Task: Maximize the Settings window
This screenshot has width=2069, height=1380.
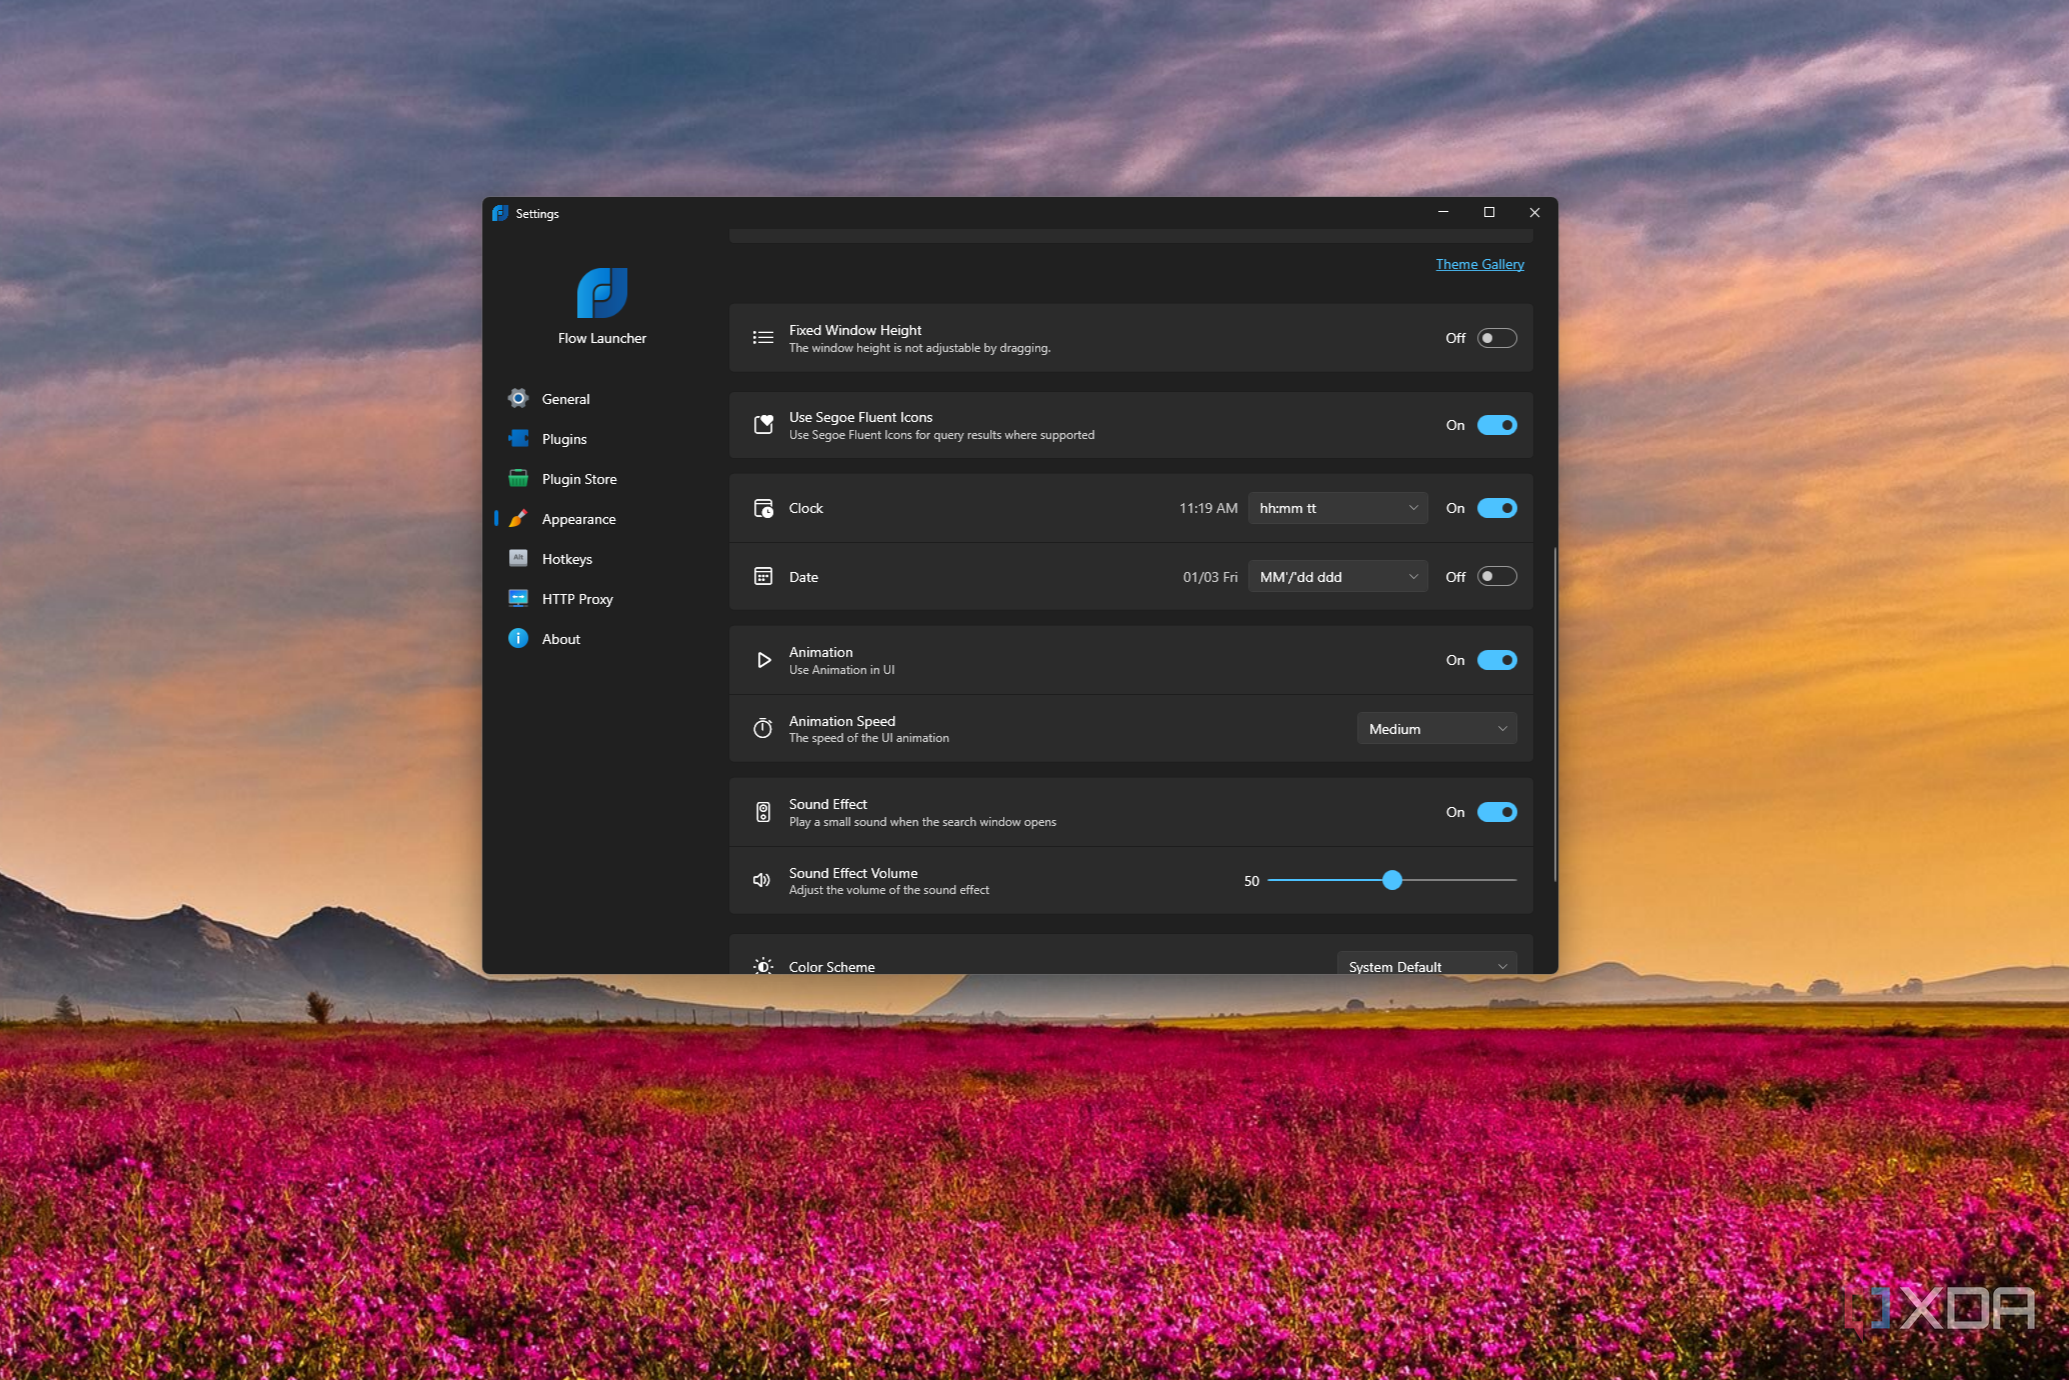Action: tap(1489, 212)
